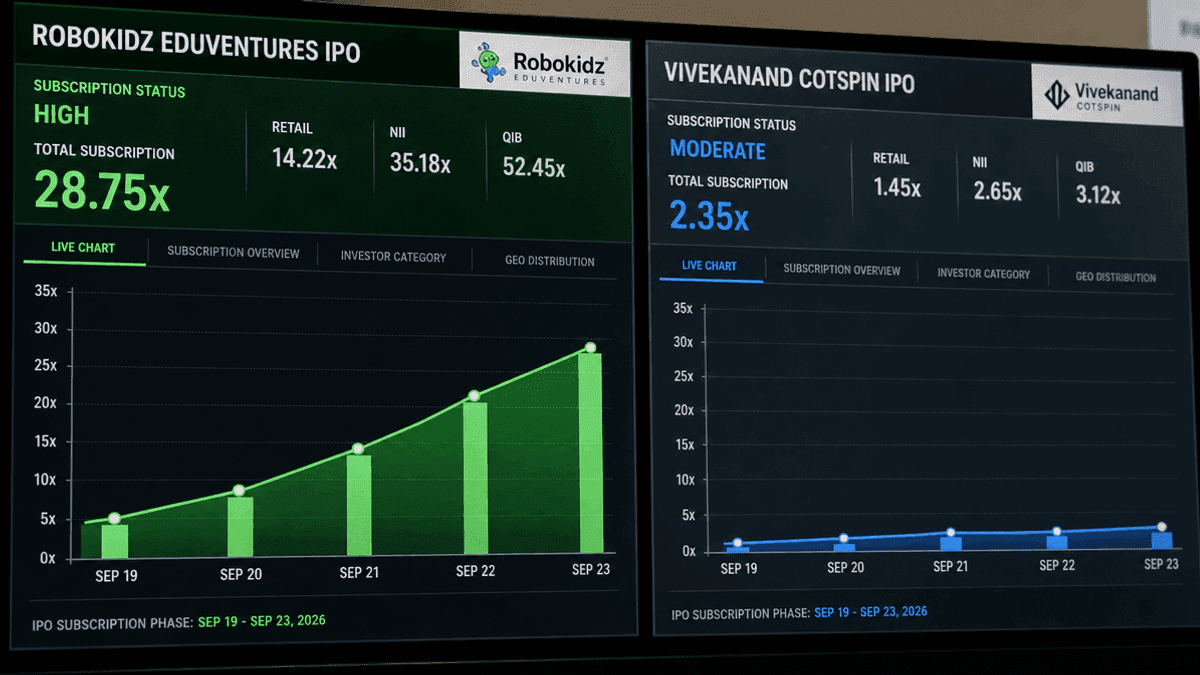The height and width of the screenshot is (675, 1200).
Task: Click the green SEP 23 bar in Robokidz chart
Action: pyautogui.click(x=590, y=453)
